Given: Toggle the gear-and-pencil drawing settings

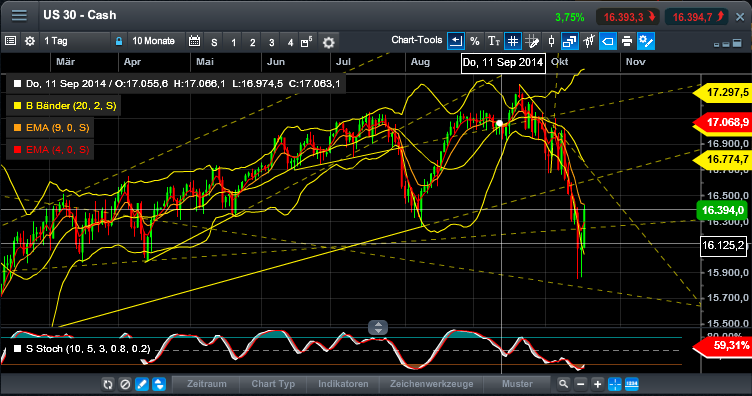Looking at the screenshot, I should click(646, 41).
